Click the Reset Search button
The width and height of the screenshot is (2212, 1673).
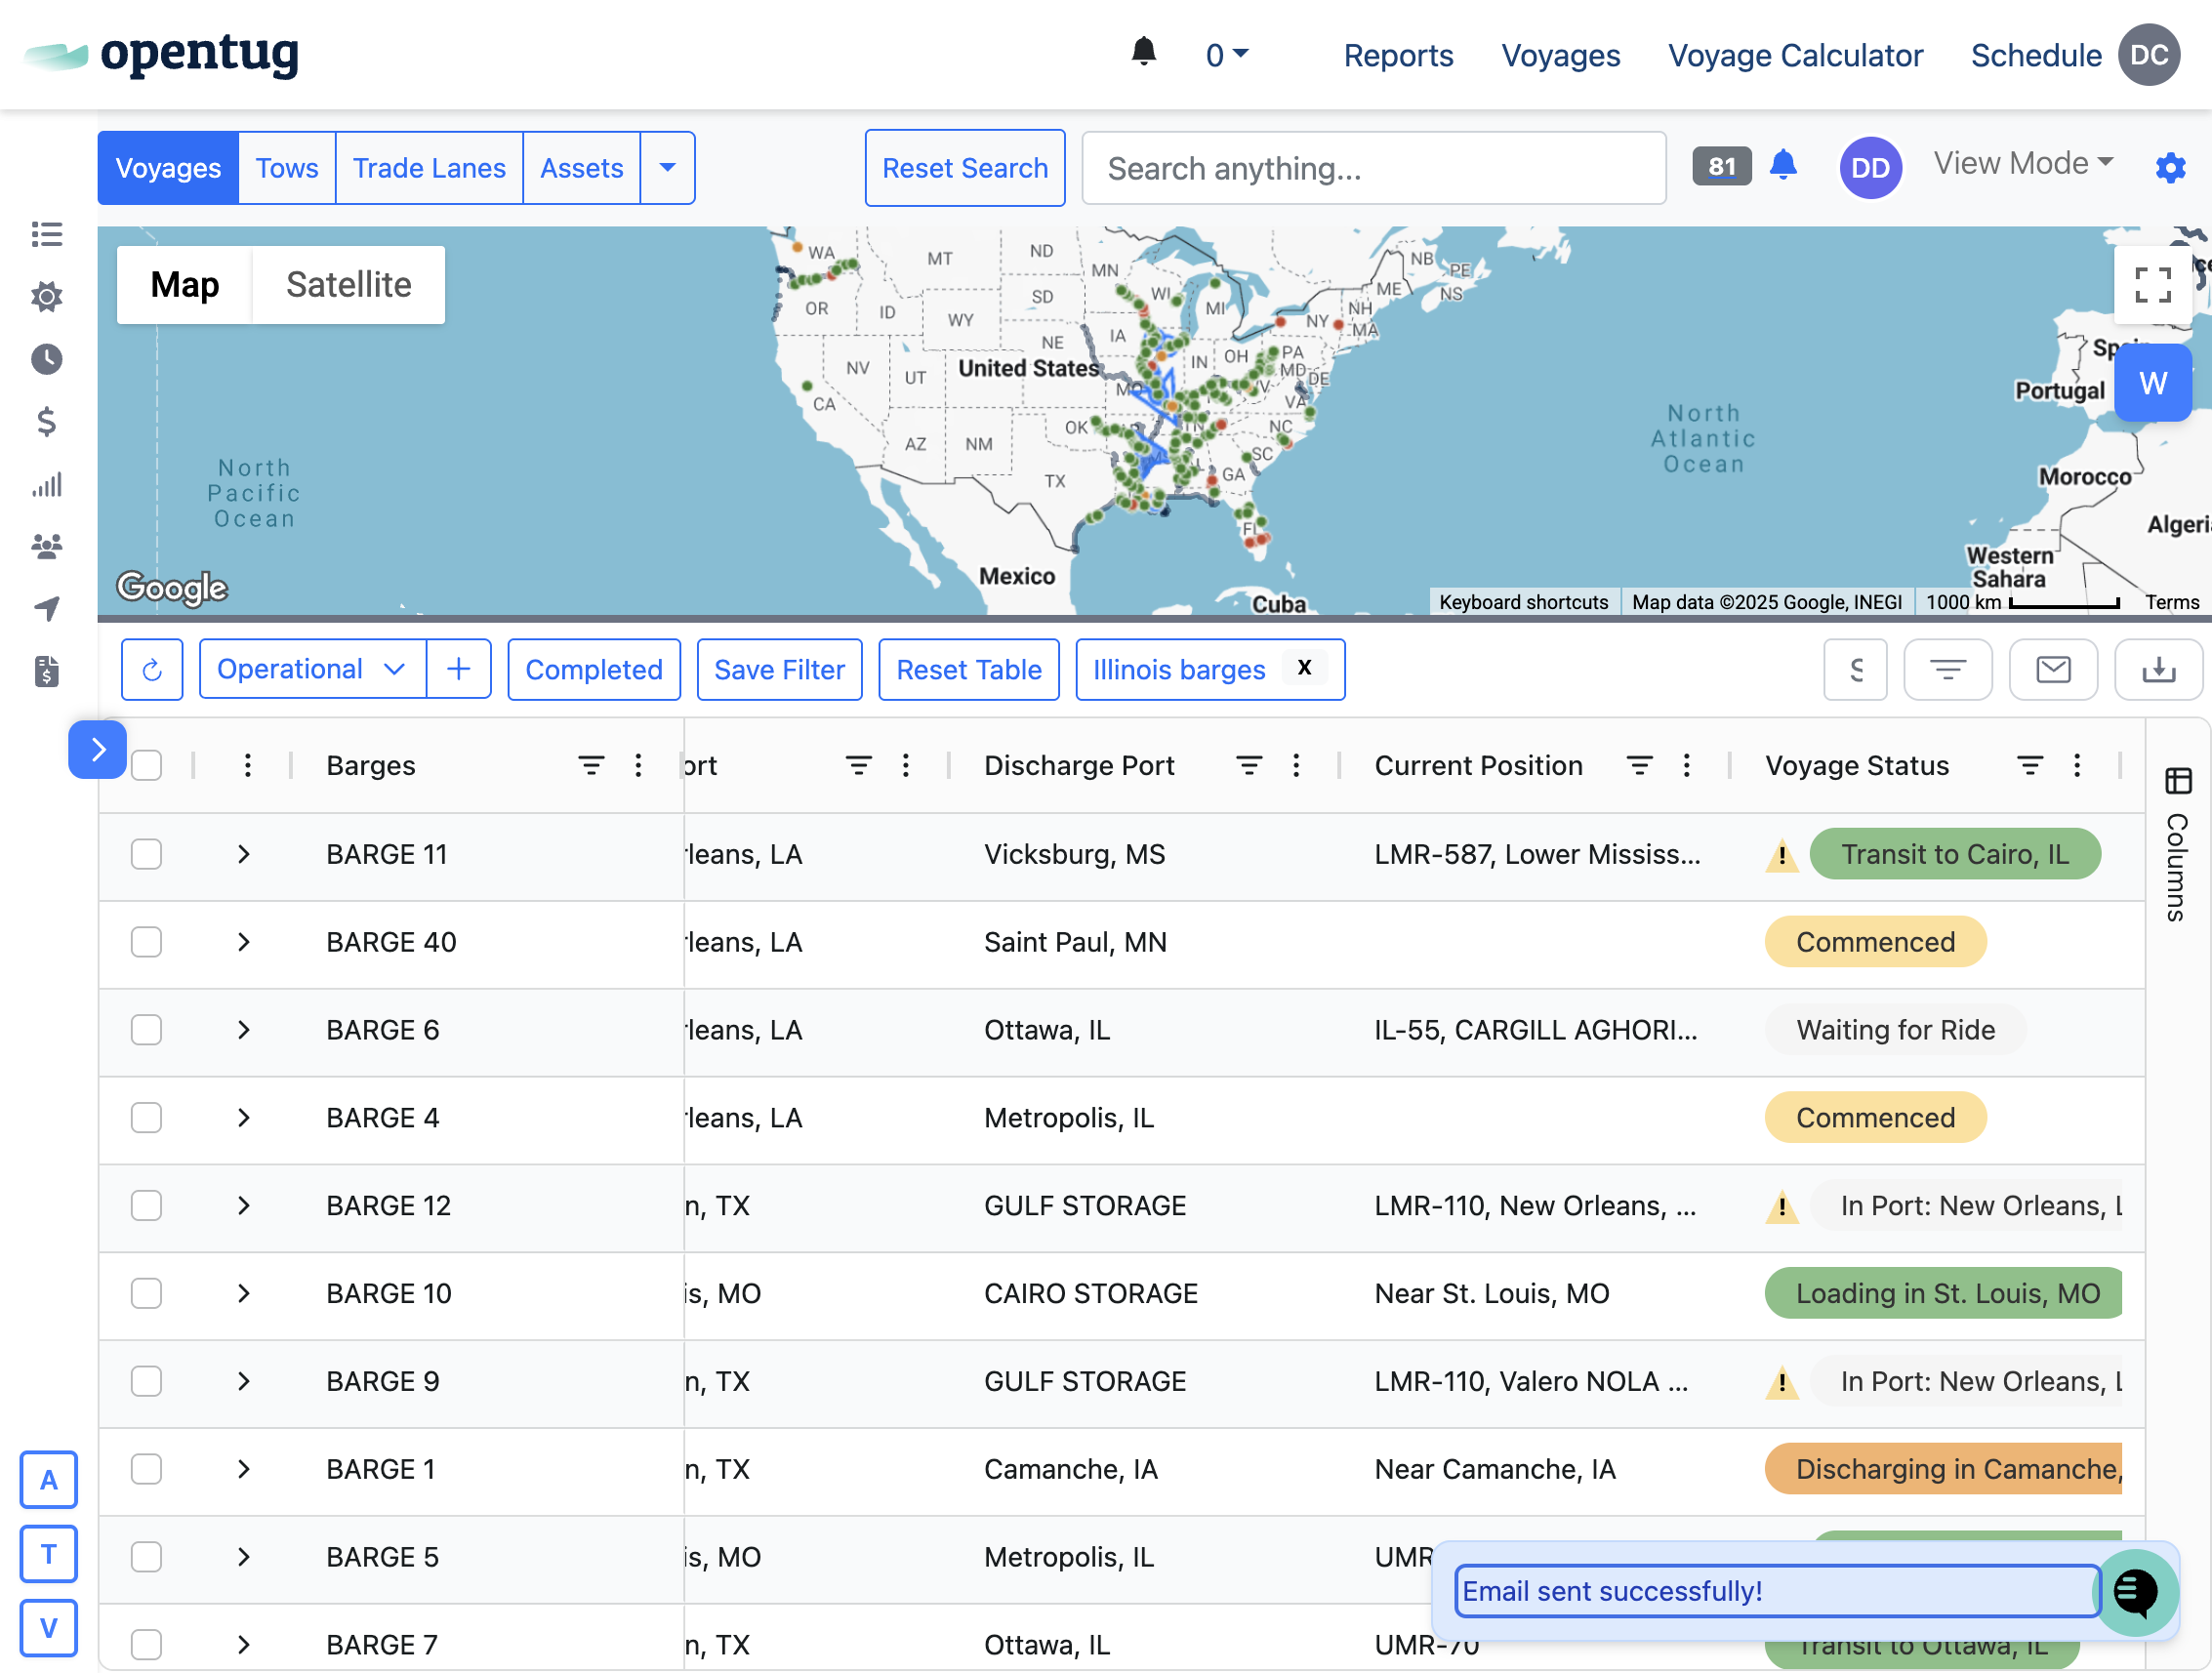coord(964,168)
